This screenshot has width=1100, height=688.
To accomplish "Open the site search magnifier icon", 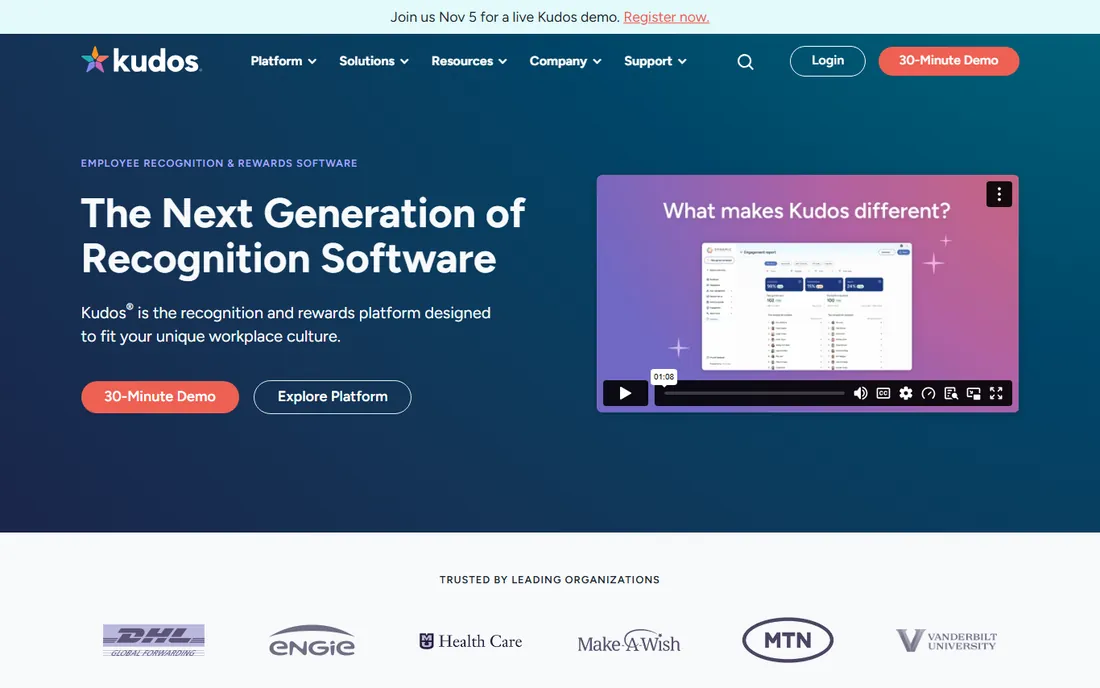I will [x=745, y=62].
